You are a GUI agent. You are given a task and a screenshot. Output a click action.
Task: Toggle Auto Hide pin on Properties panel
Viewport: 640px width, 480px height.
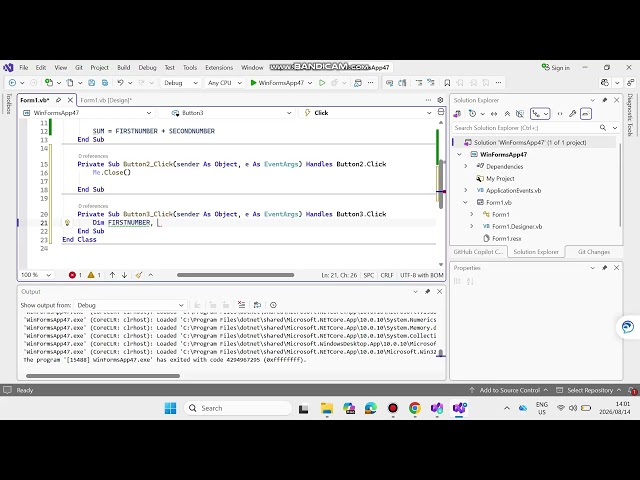click(604, 268)
